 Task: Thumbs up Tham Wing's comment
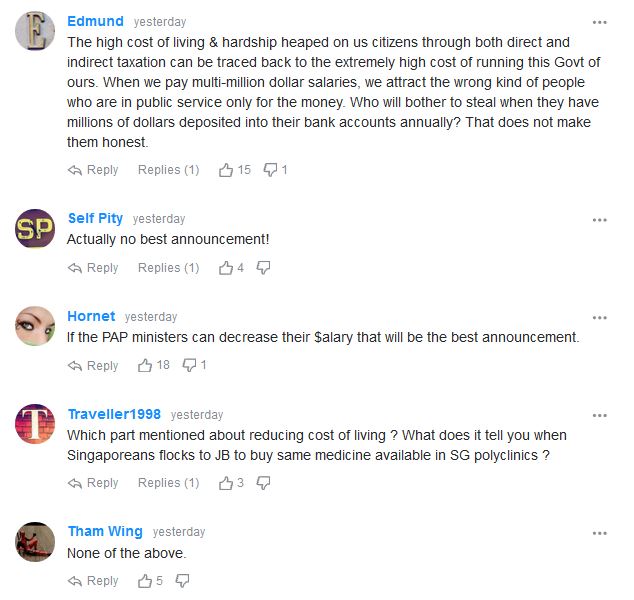[145, 581]
